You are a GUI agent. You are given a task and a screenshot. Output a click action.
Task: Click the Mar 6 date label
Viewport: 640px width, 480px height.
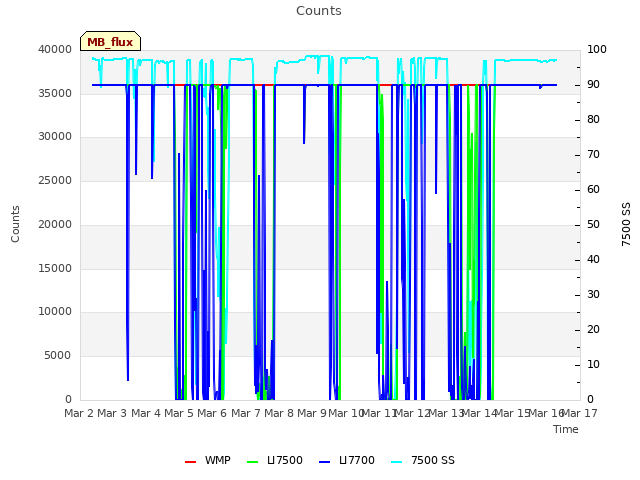pyautogui.click(x=212, y=413)
